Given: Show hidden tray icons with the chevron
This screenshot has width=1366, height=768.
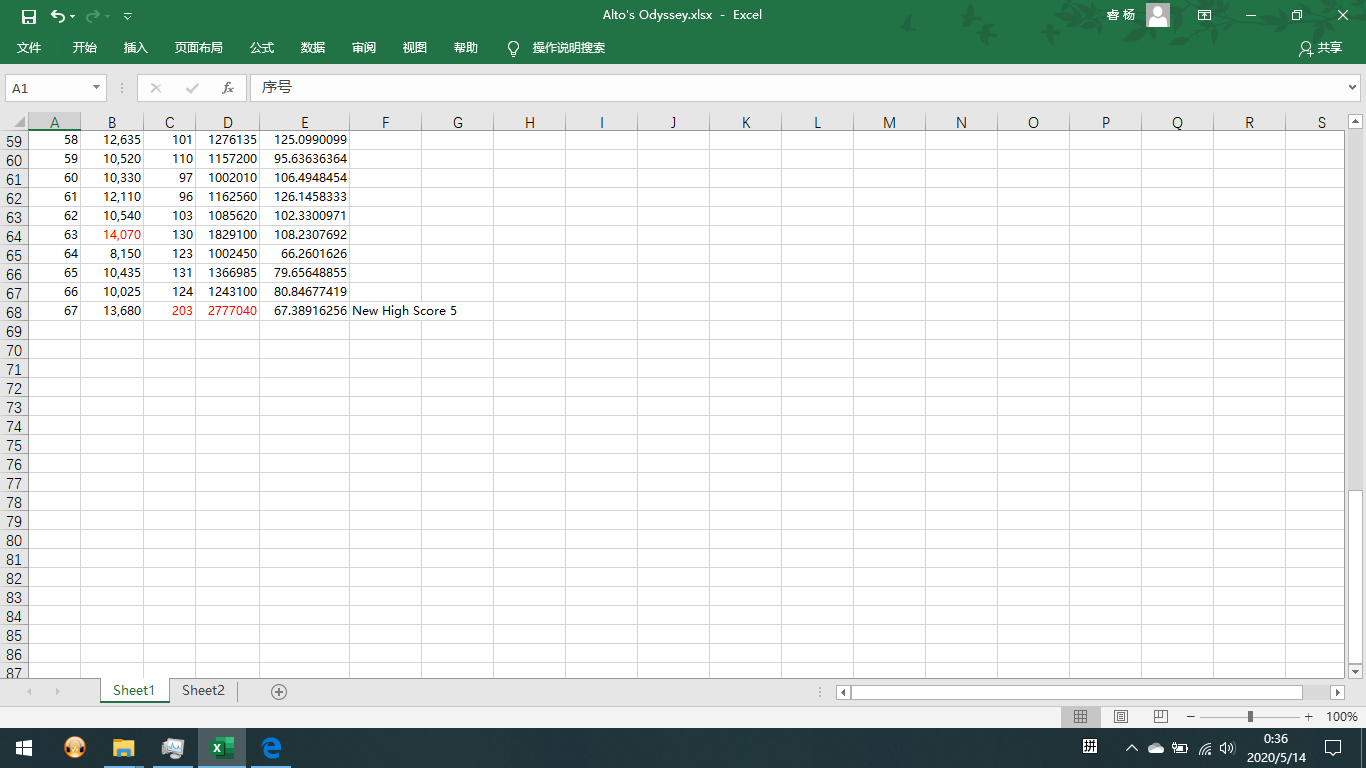Looking at the screenshot, I should [x=1132, y=748].
